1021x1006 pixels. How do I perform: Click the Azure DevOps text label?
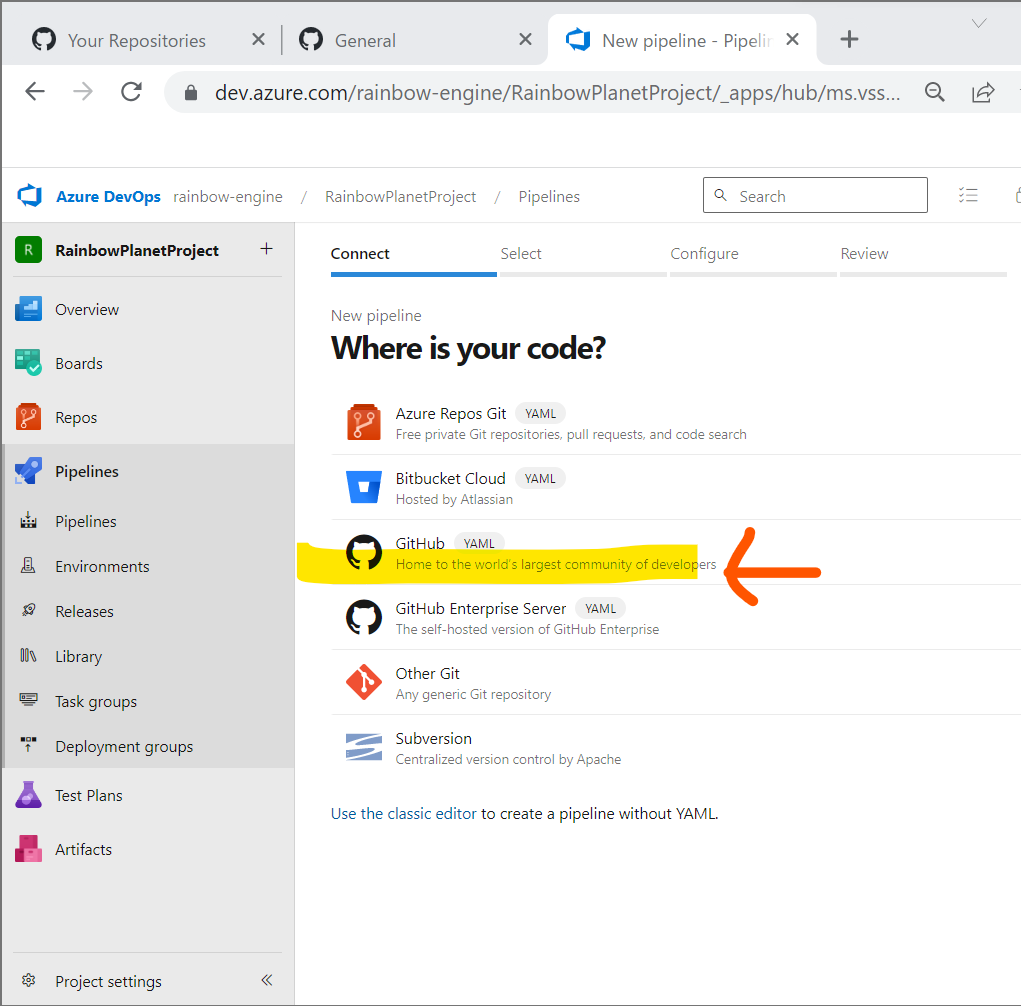pyautogui.click(x=108, y=196)
